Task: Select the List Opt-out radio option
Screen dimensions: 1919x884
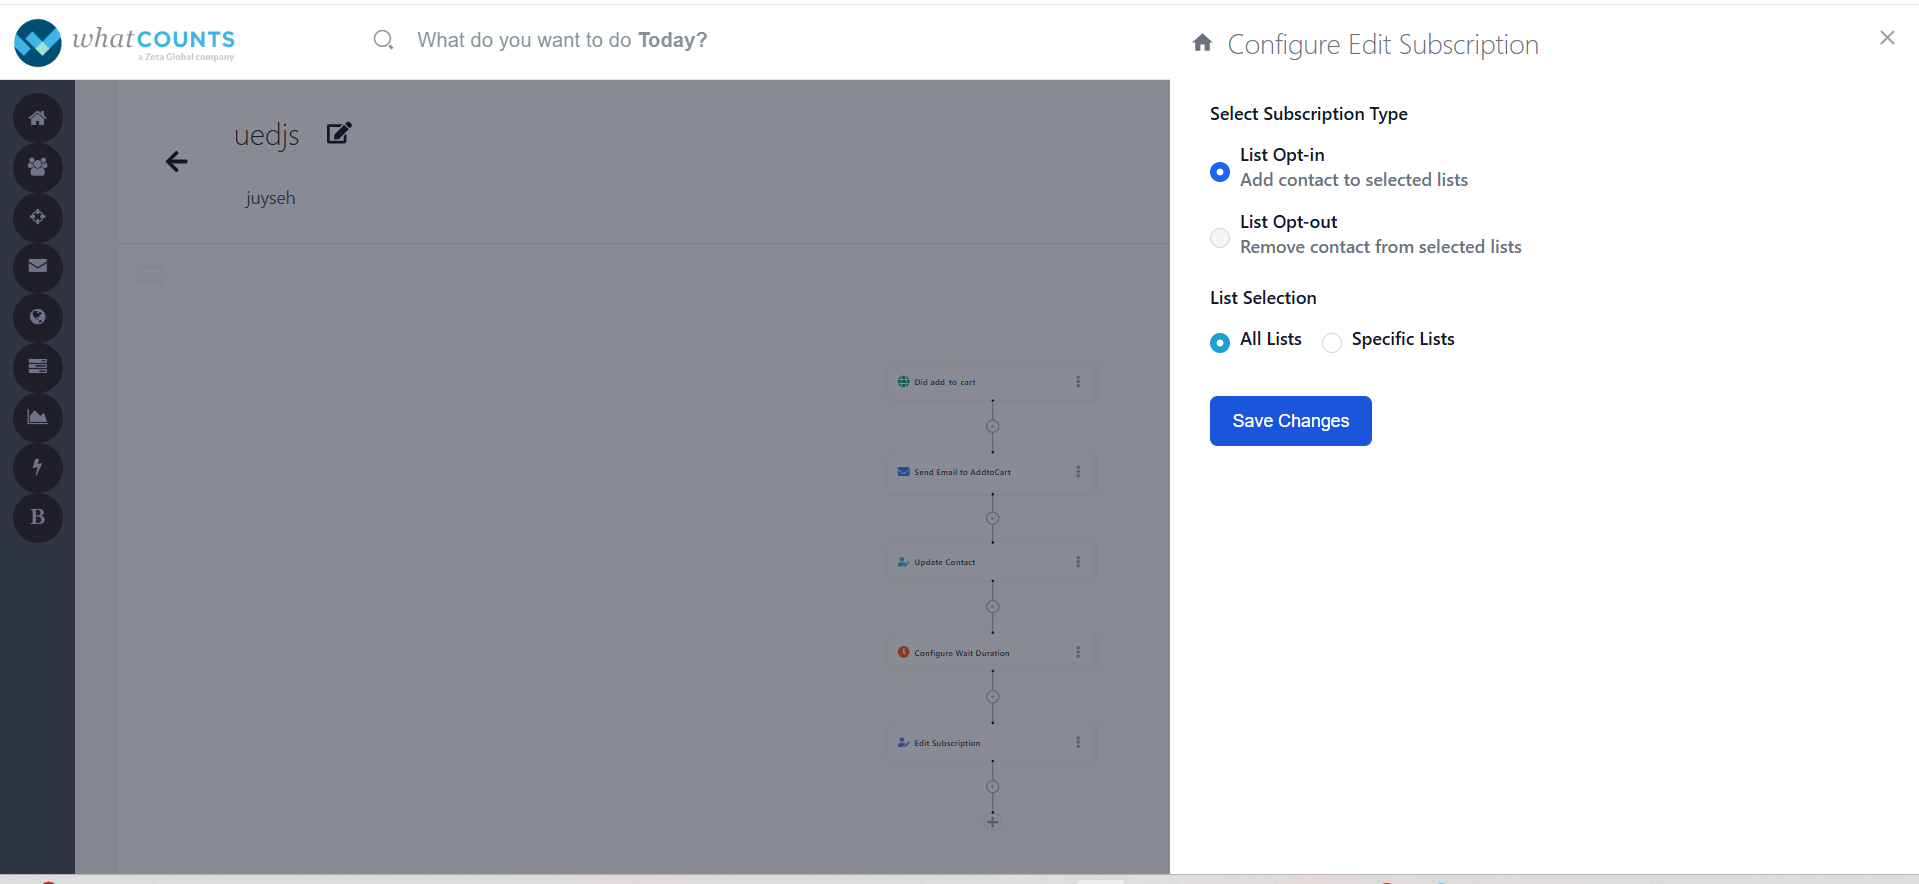Action: (x=1220, y=238)
